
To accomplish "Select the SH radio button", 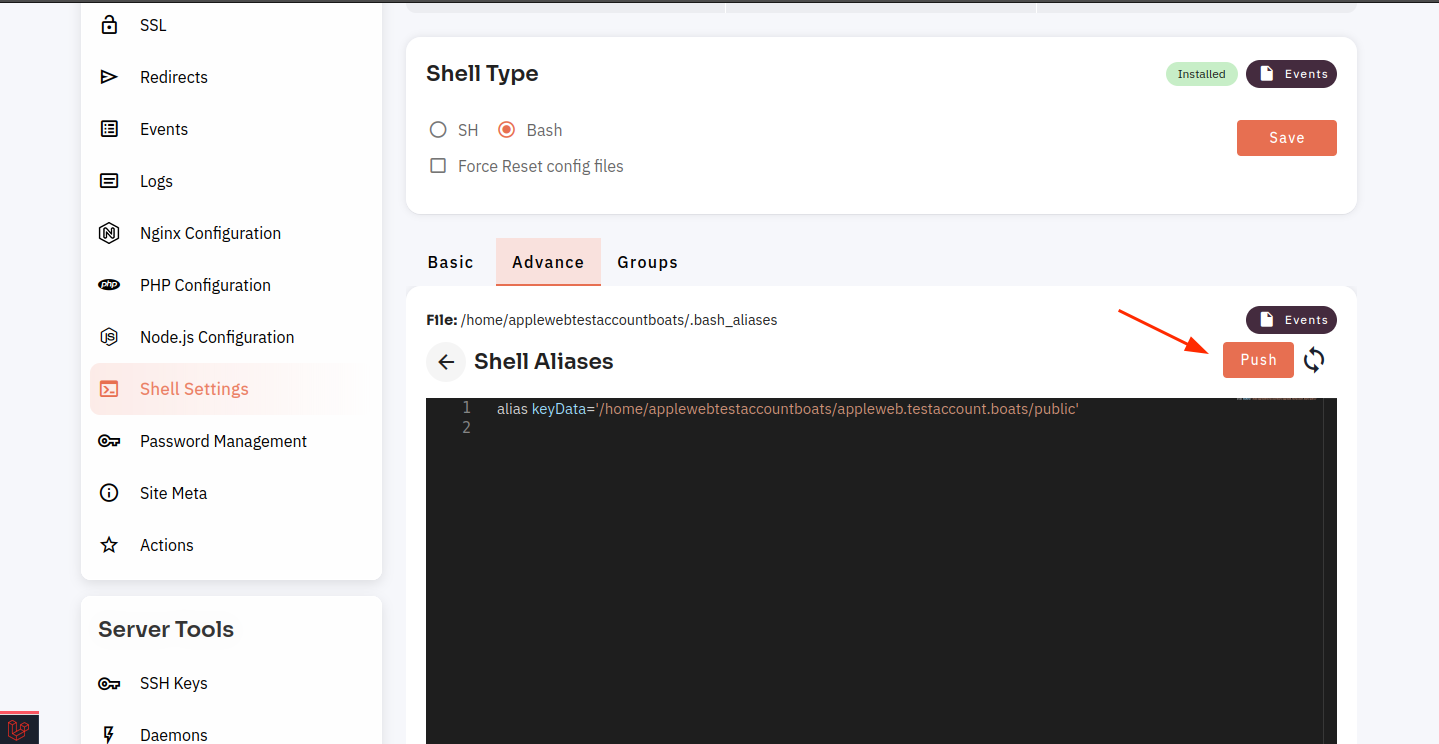I will click(438, 130).
